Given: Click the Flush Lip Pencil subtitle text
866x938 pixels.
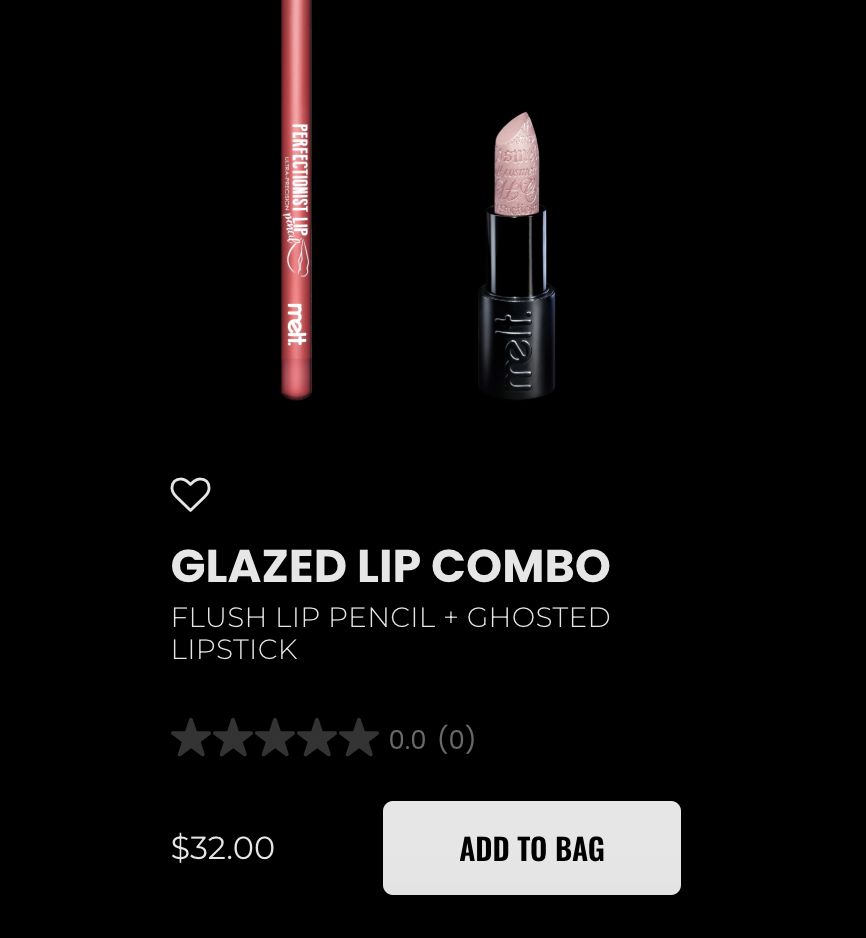Looking at the screenshot, I should click(x=391, y=634).
